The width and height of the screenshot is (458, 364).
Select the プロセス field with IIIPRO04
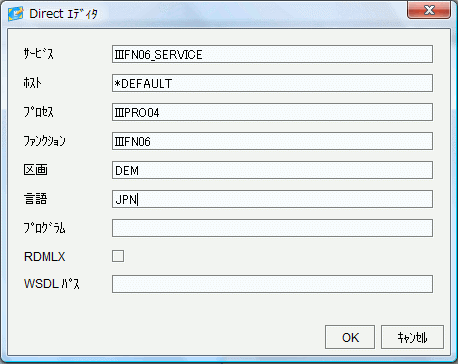coord(272,112)
